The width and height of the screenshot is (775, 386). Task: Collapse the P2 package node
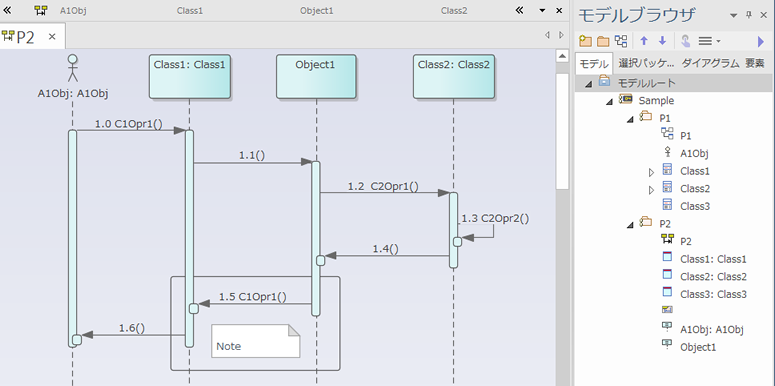[630, 225]
